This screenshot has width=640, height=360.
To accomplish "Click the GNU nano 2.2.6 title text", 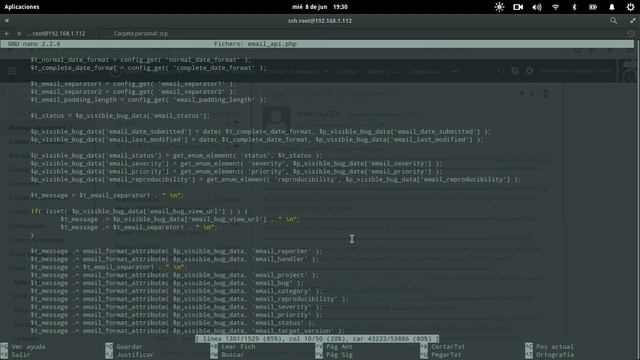I will click(x=34, y=44).
